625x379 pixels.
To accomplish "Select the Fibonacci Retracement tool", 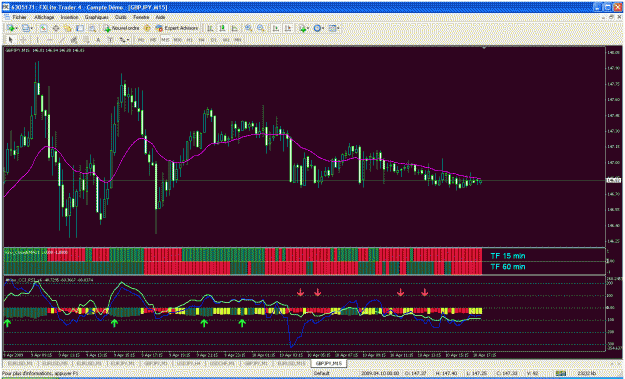I will (86, 39).
